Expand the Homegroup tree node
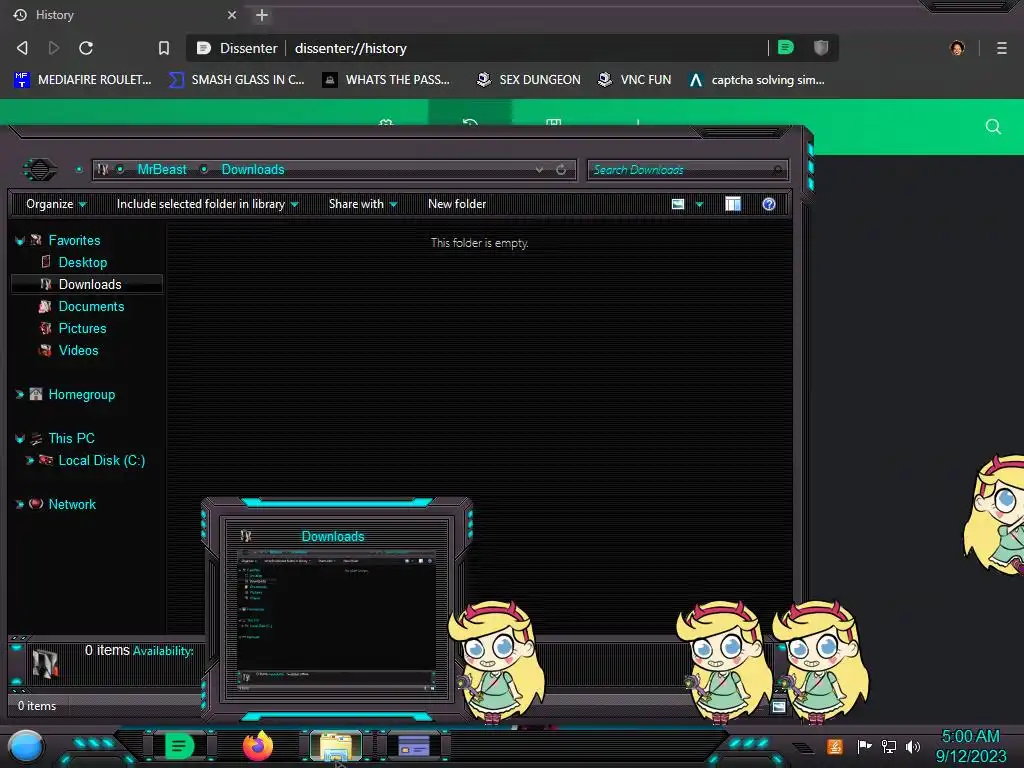The height and width of the screenshot is (768, 1024). pos(20,394)
